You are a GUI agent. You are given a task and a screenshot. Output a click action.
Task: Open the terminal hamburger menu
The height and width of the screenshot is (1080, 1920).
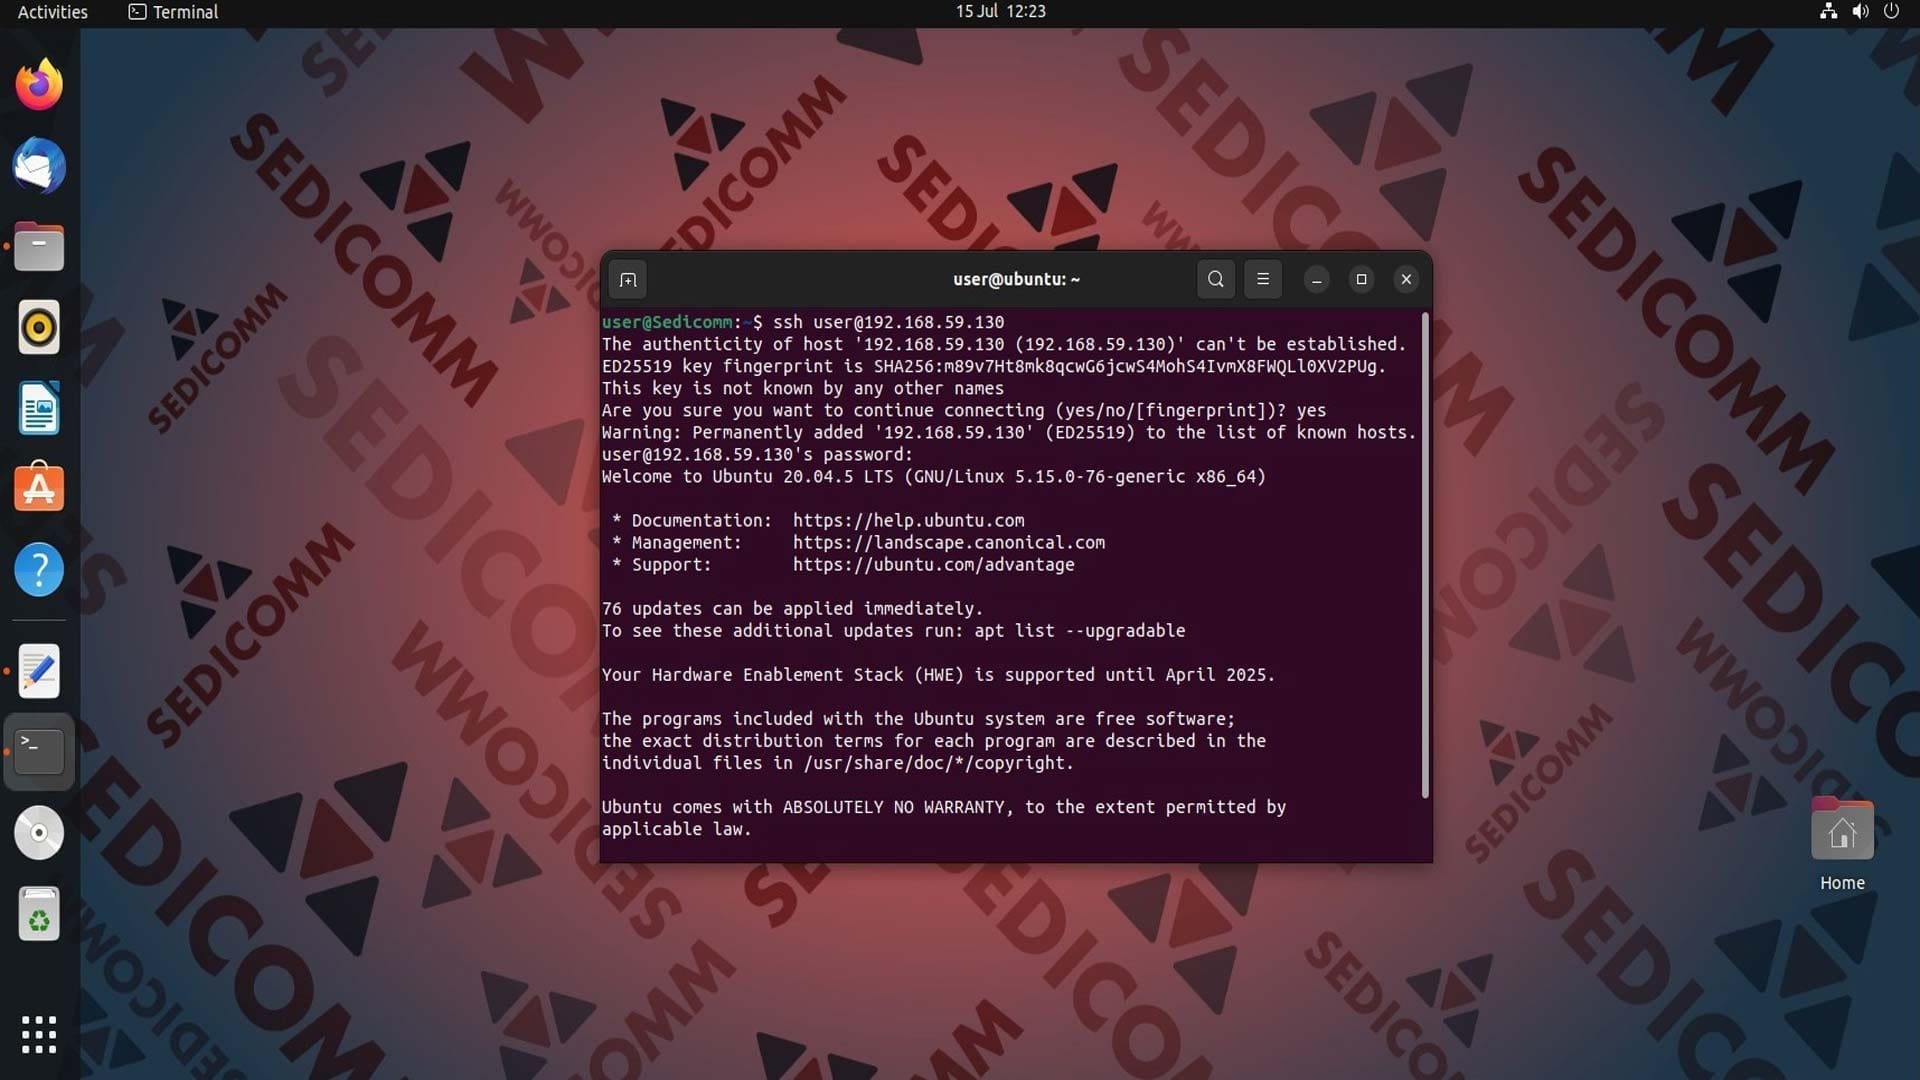click(1263, 280)
